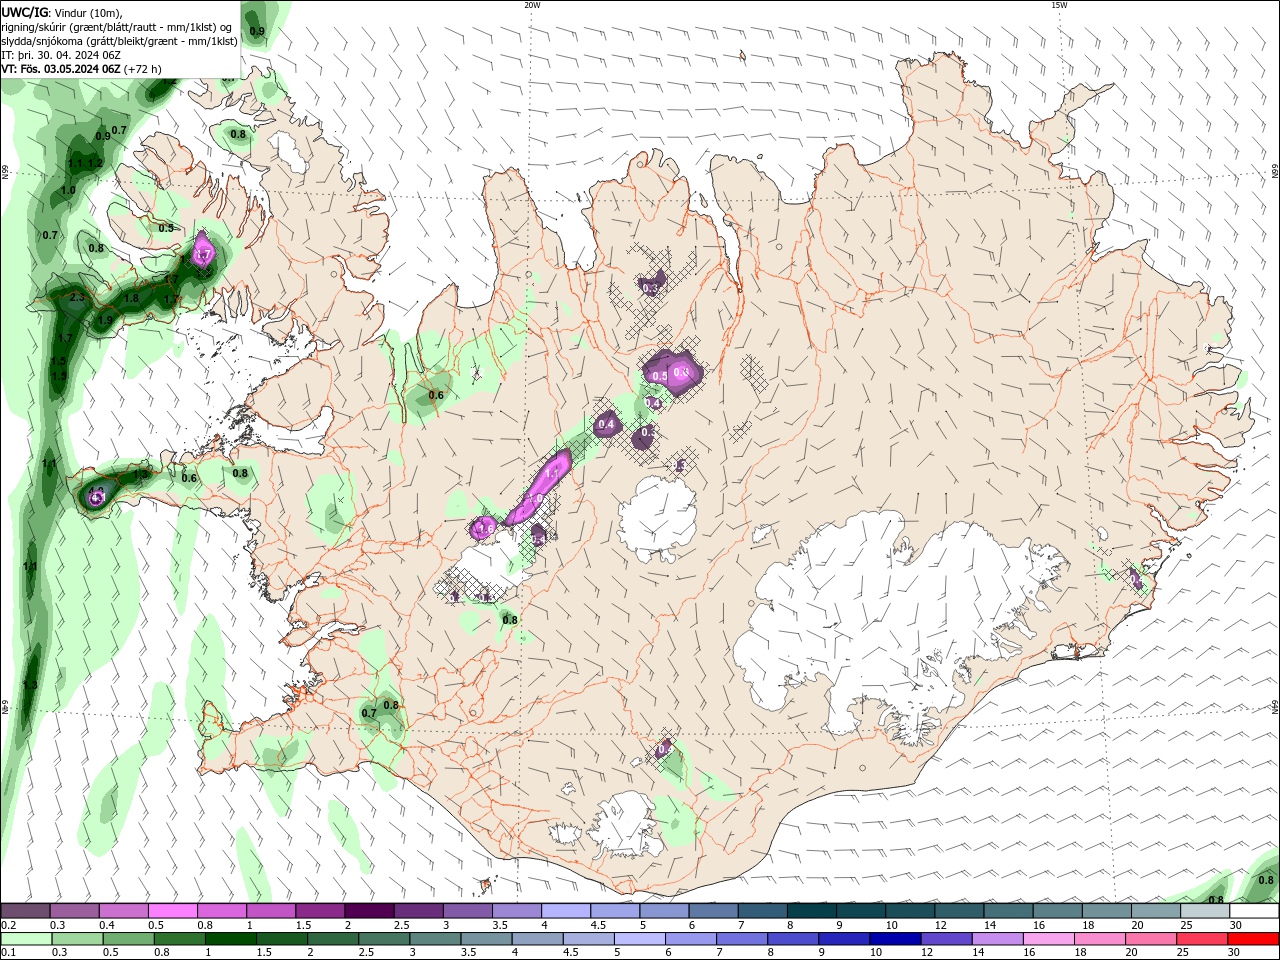Select rain legend swatch between 1 and 1.5
Screen dimensions: 1280x960
tap(231, 939)
